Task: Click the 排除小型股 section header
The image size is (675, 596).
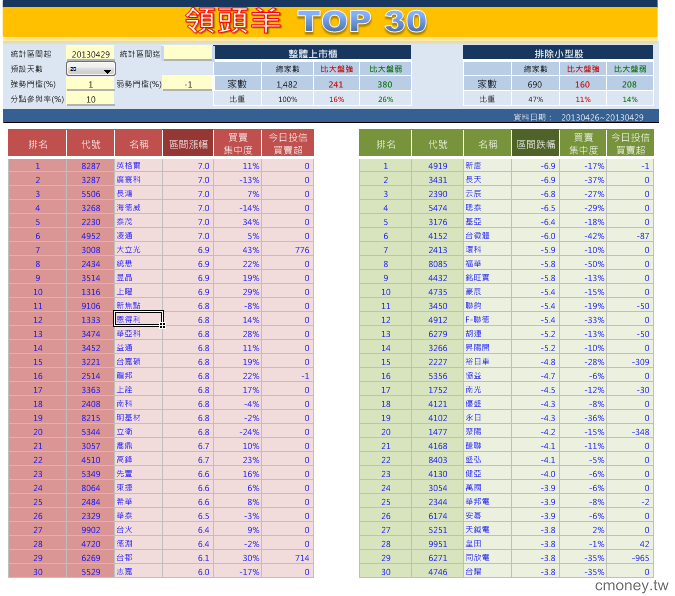Action: (x=558, y=53)
